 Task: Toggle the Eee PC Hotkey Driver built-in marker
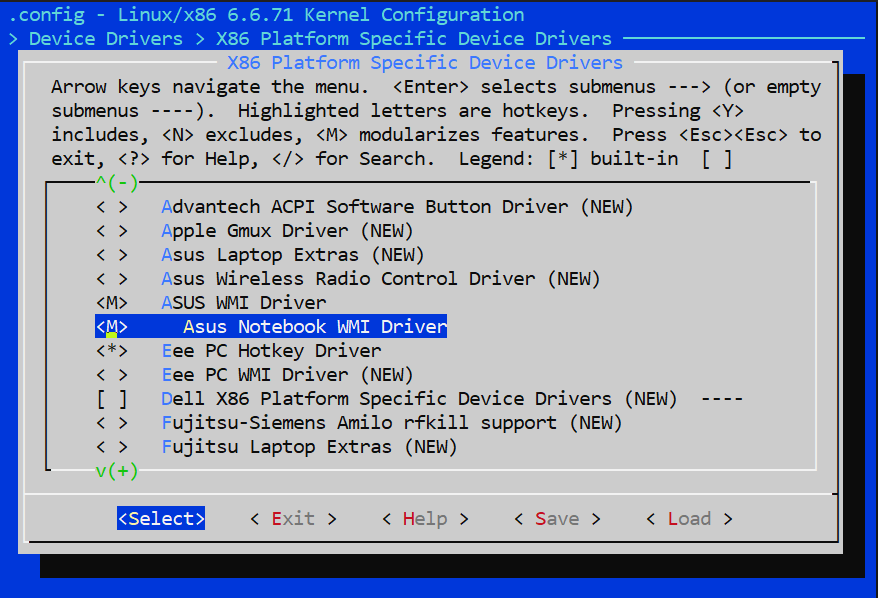pyautogui.click(x=112, y=351)
